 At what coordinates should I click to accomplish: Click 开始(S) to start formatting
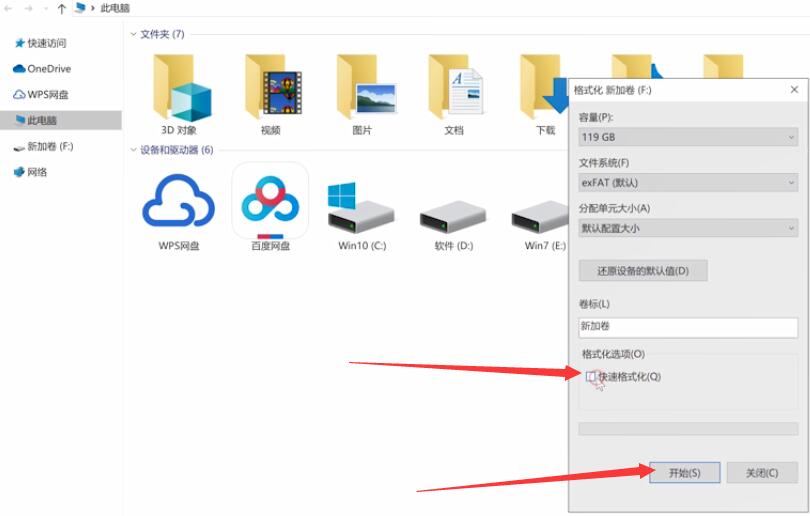(x=684, y=473)
